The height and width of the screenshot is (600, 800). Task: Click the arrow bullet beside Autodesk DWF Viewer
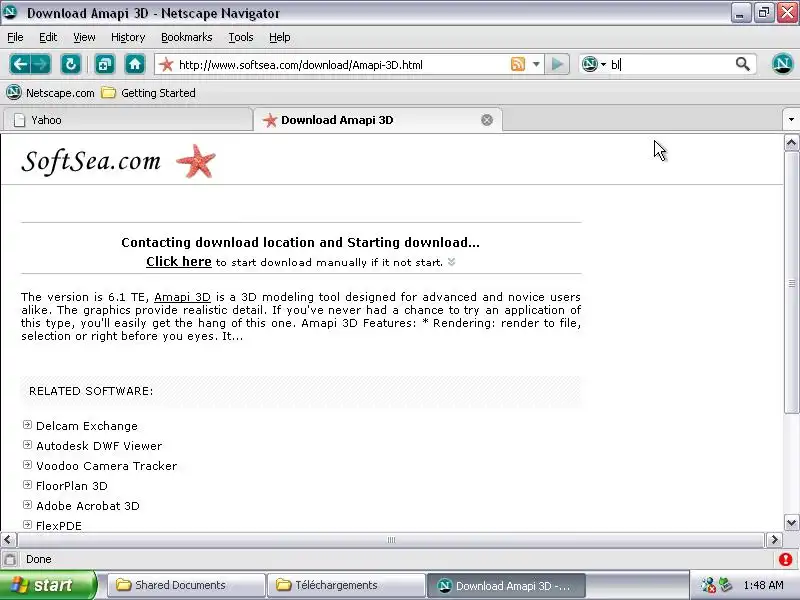28,444
